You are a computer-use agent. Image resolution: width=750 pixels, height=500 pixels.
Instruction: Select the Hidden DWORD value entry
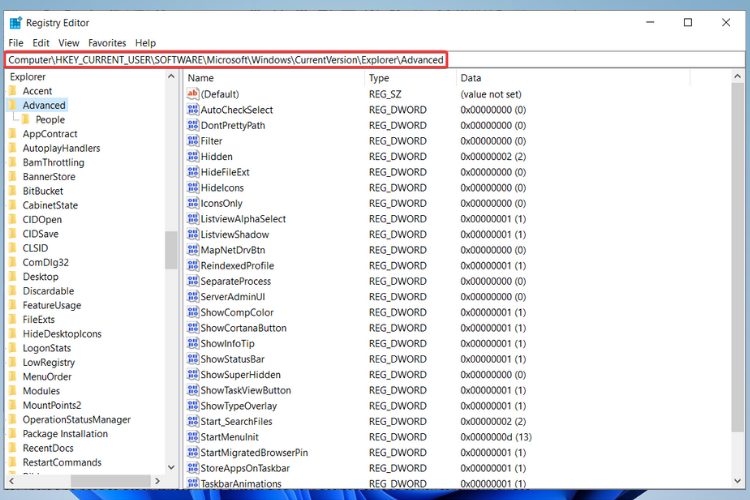pyautogui.click(x=217, y=157)
